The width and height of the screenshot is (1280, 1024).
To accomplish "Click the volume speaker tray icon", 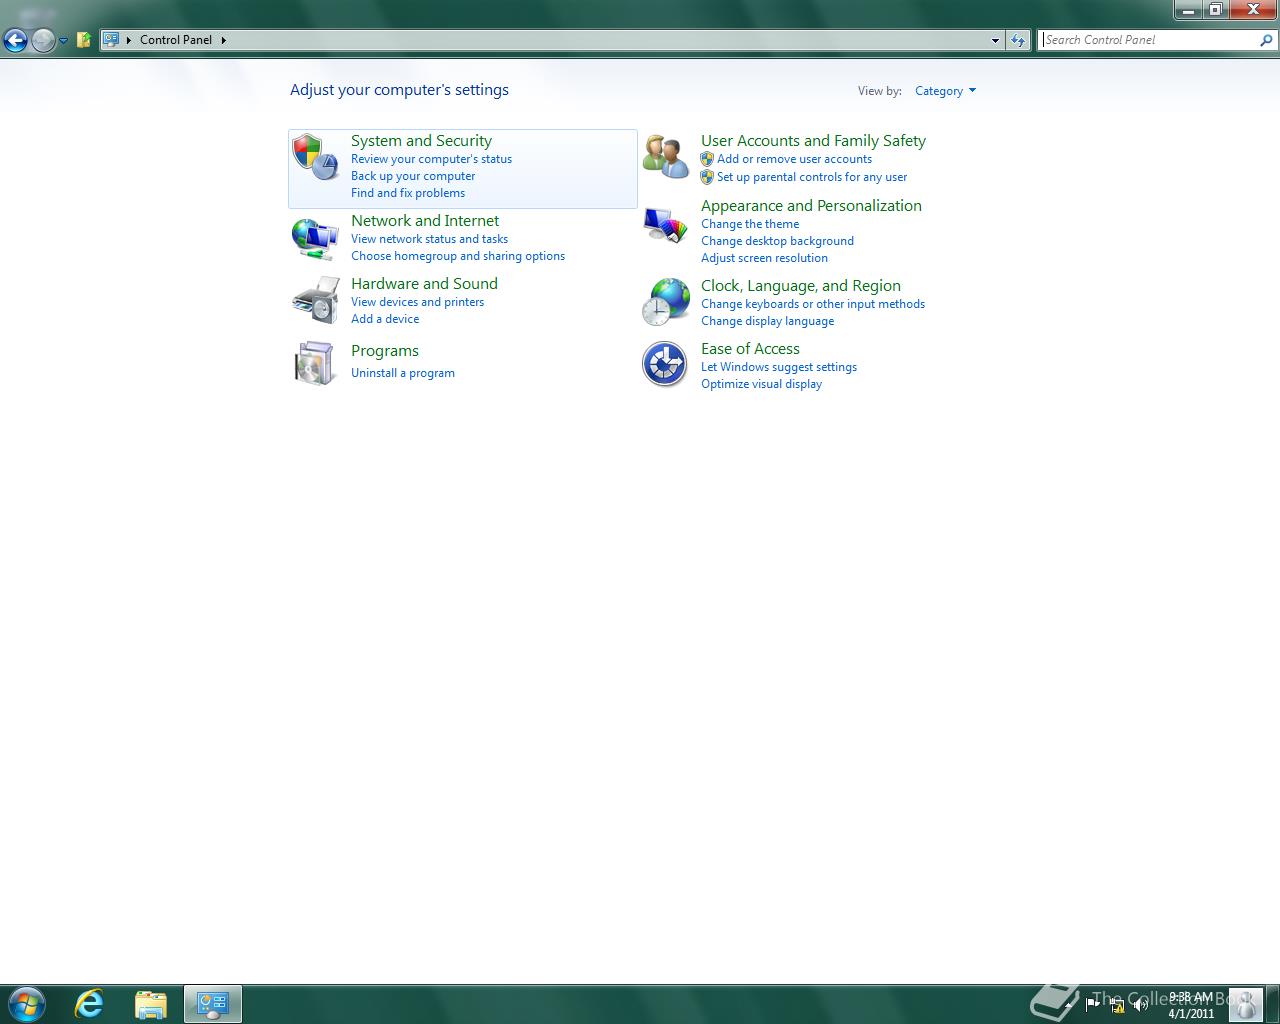I will pyautogui.click(x=1141, y=1005).
